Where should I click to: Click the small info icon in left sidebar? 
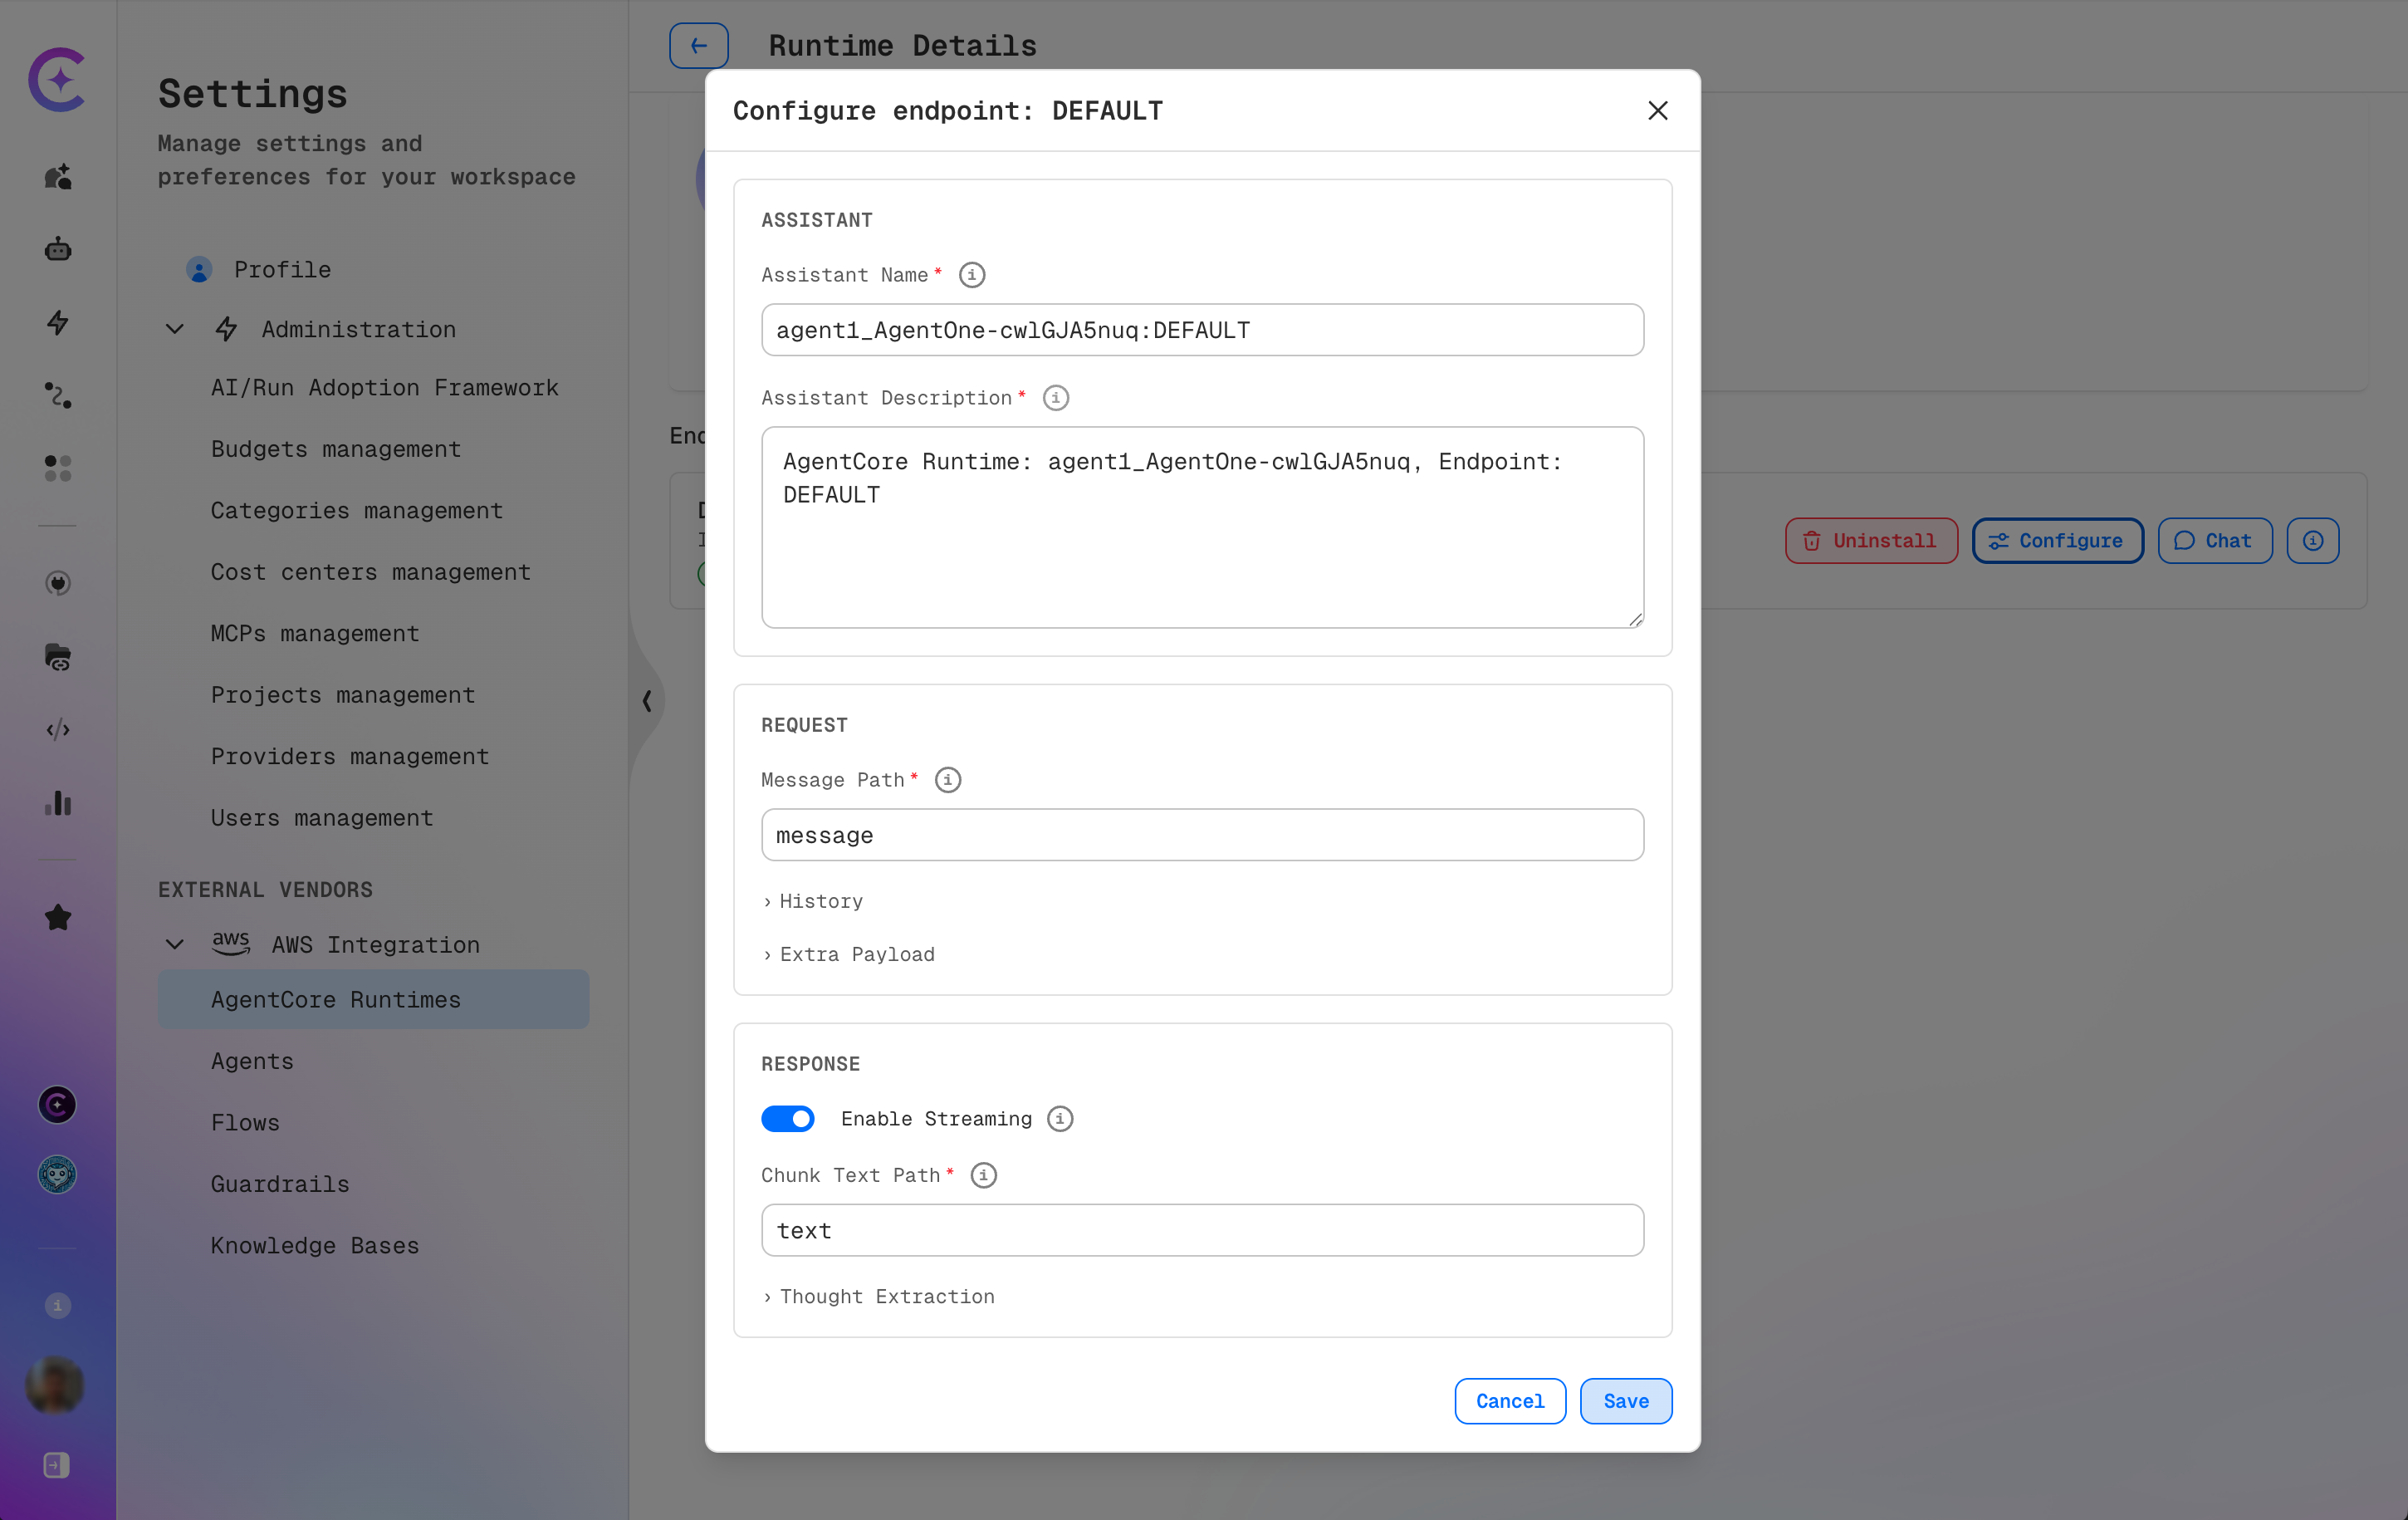coord(57,1305)
